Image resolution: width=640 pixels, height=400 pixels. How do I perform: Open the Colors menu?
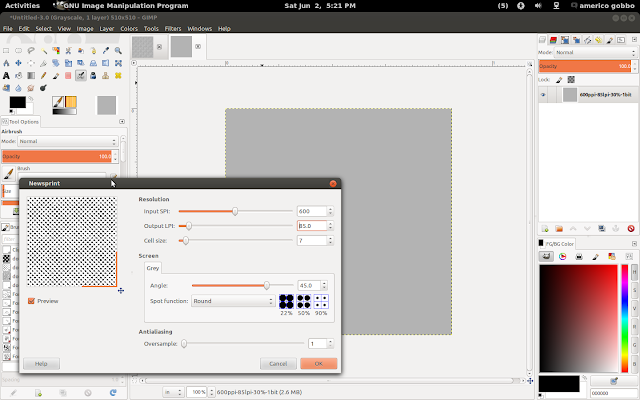[129, 29]
